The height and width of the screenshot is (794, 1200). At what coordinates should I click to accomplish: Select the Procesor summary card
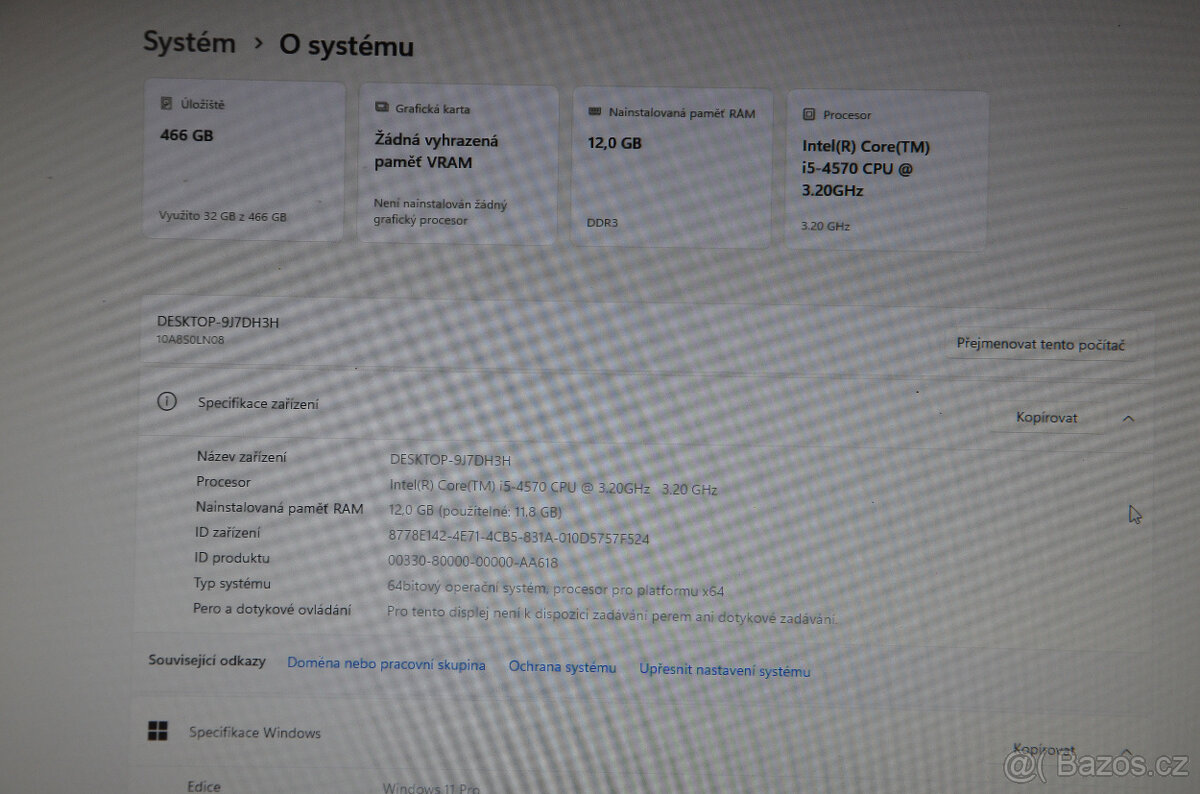(x=888, y=168)
